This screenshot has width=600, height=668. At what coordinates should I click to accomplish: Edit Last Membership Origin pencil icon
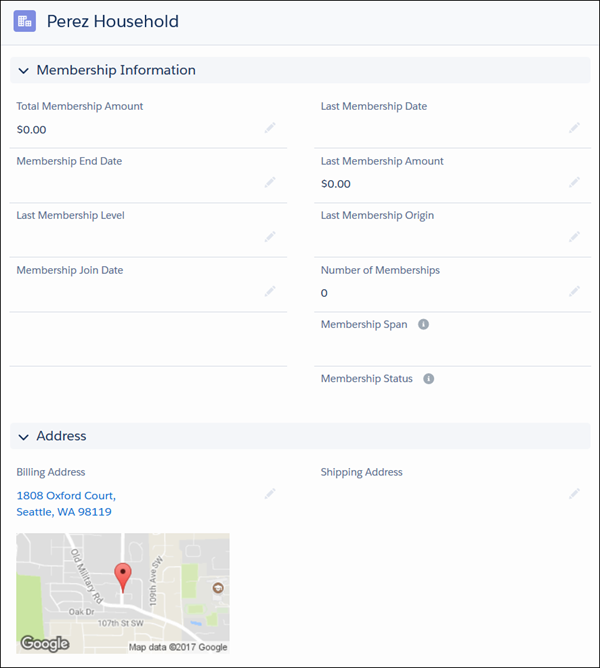point(574,236)
